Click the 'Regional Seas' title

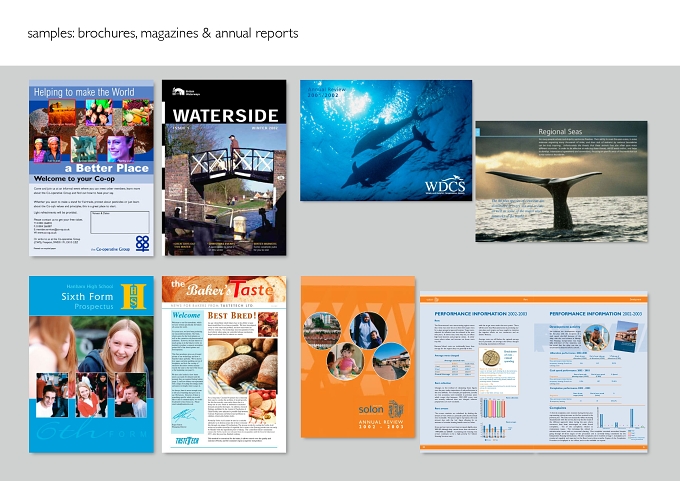[560, 131]
